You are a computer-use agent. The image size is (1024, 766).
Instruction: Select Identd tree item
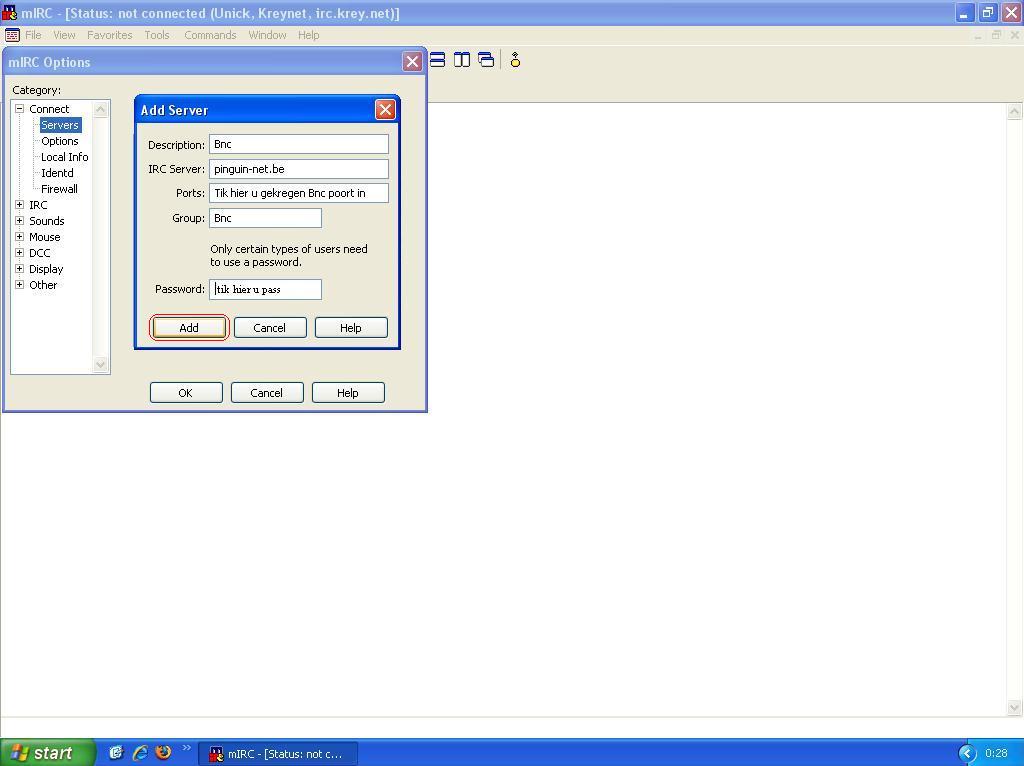(57, 173)
